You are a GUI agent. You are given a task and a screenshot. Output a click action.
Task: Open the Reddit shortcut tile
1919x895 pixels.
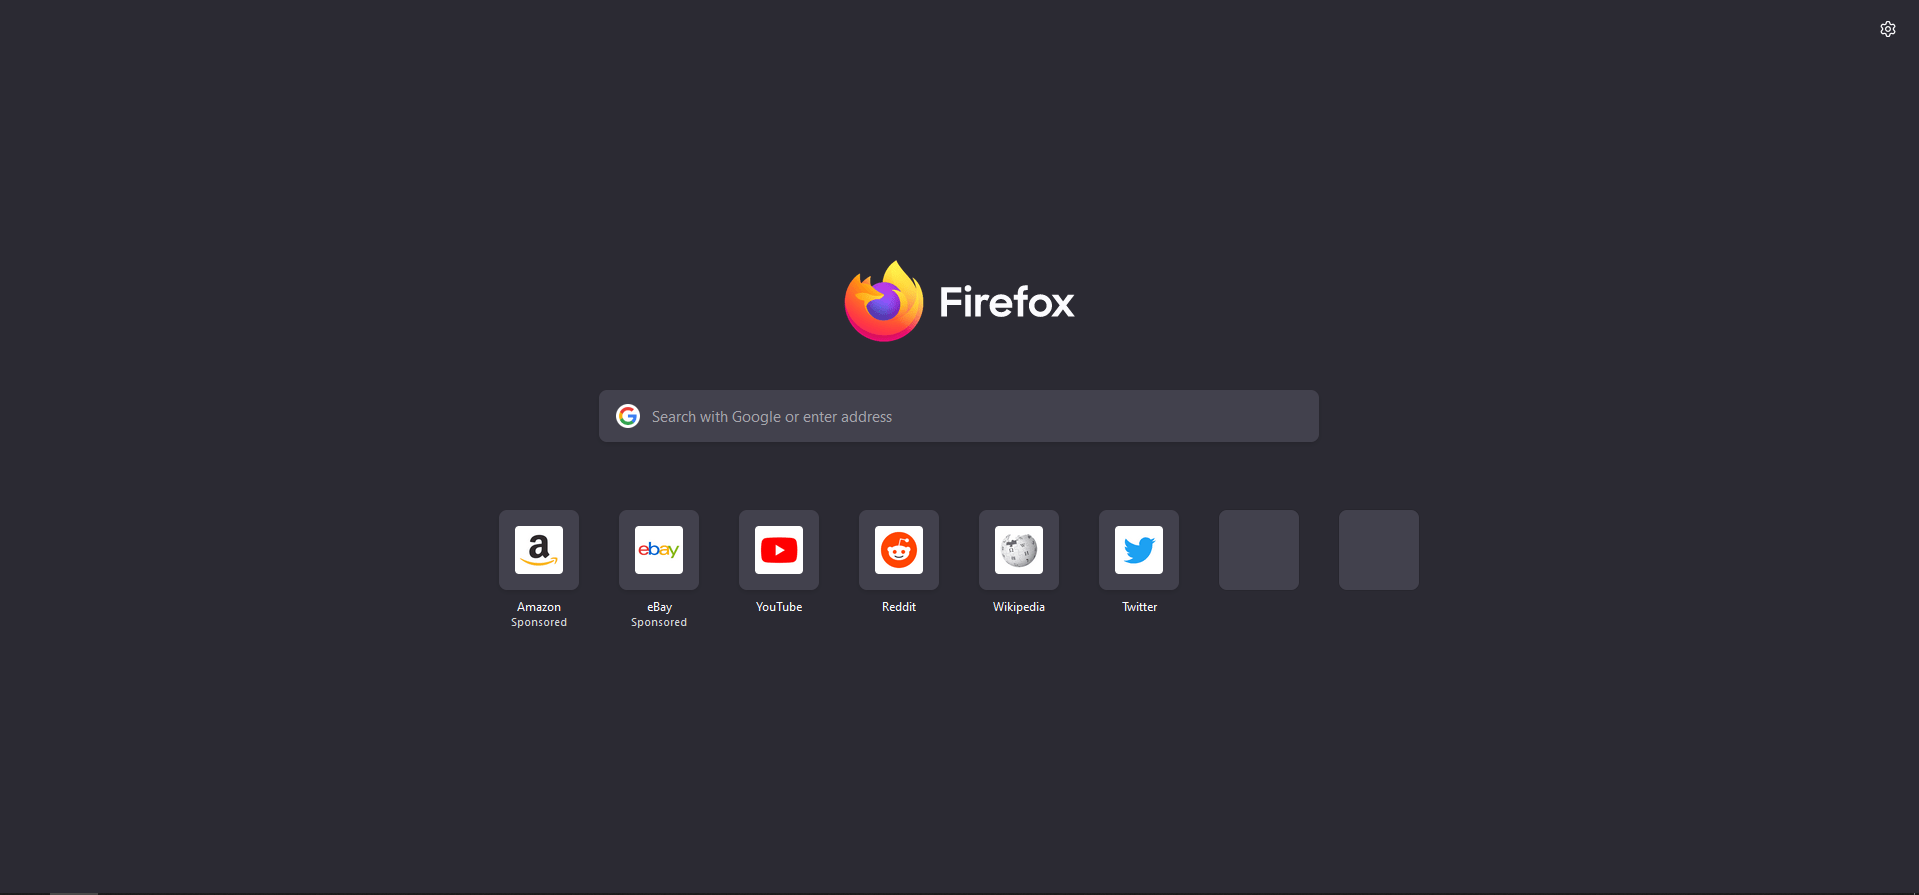(x=899, y=550)
